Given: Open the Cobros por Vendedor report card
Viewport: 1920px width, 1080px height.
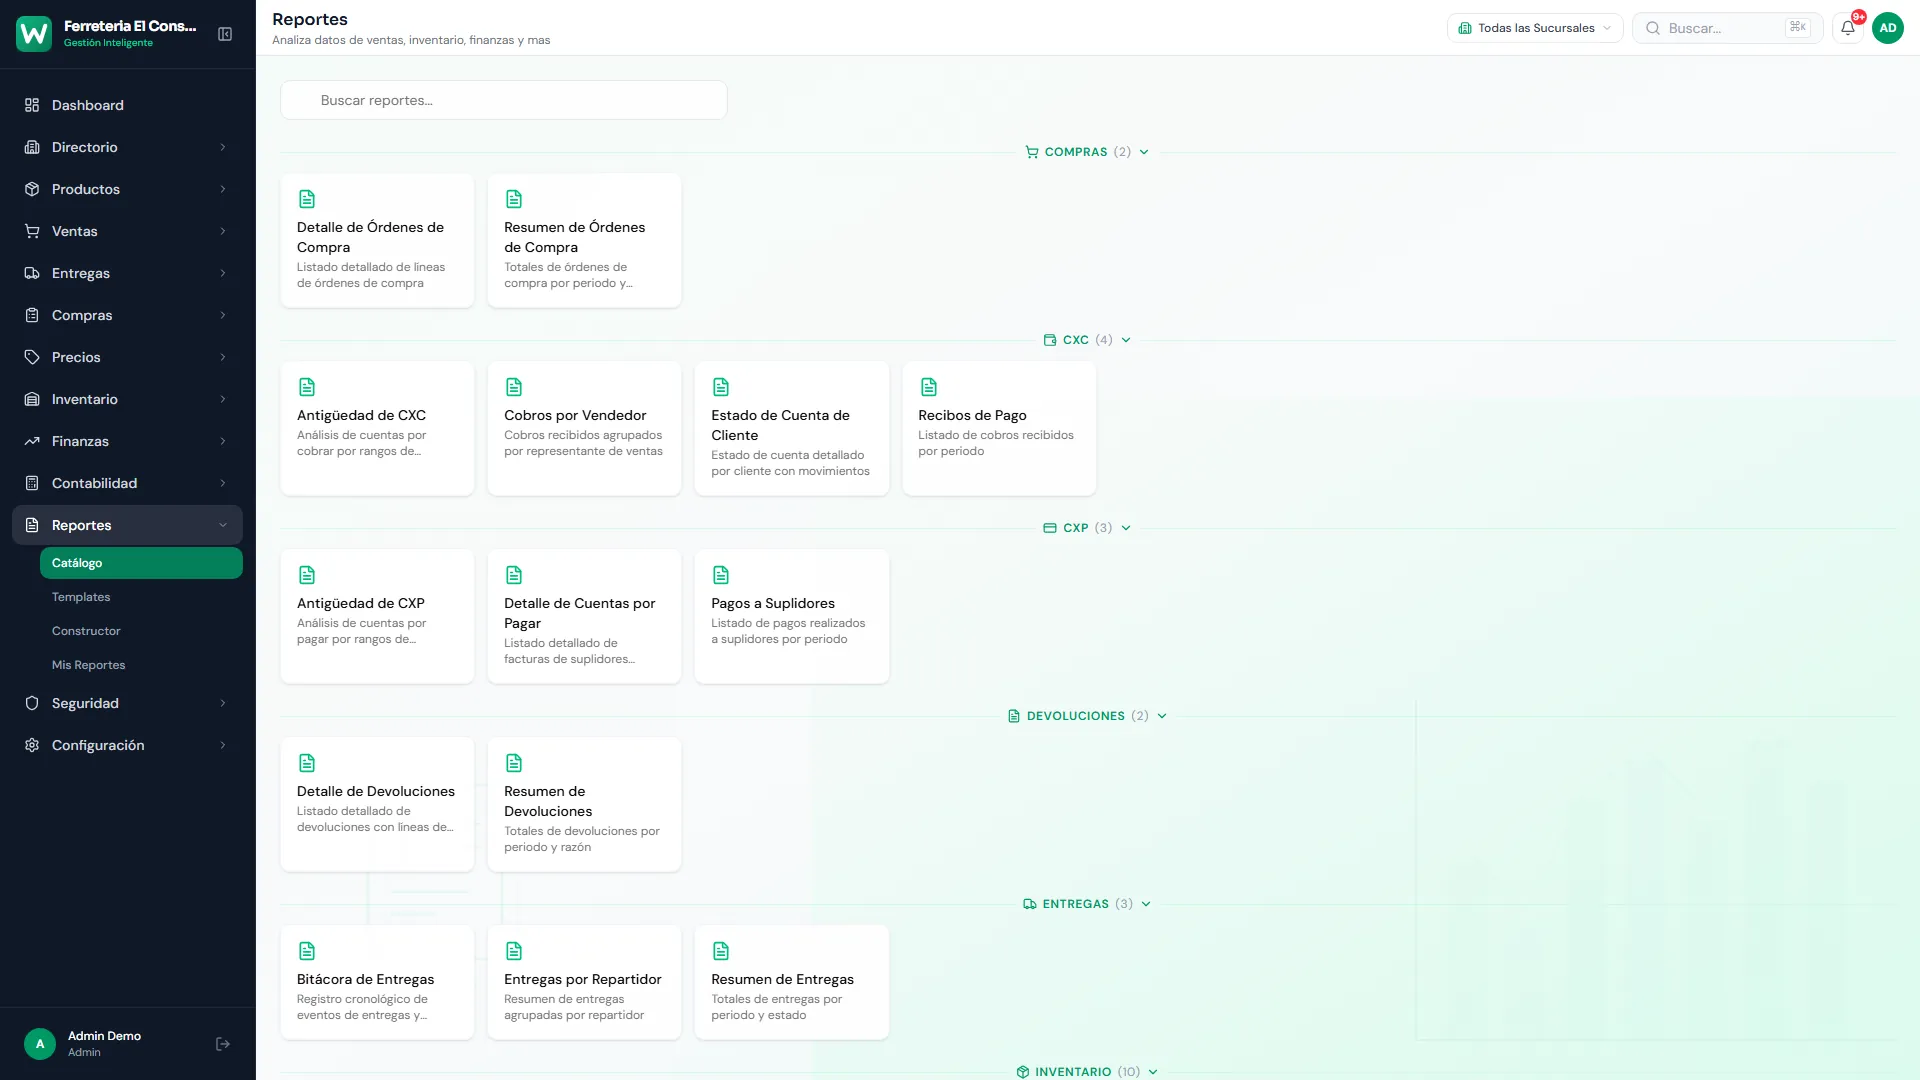Looking at the screenshot, I should (x=584, y=428).
